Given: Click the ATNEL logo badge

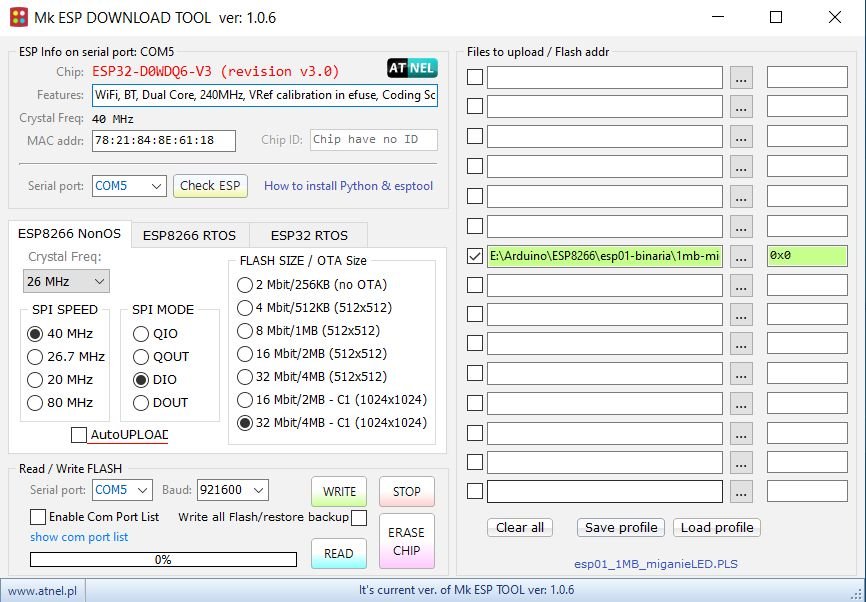Looking at the screenshot, I should click(x=412, y=69).
